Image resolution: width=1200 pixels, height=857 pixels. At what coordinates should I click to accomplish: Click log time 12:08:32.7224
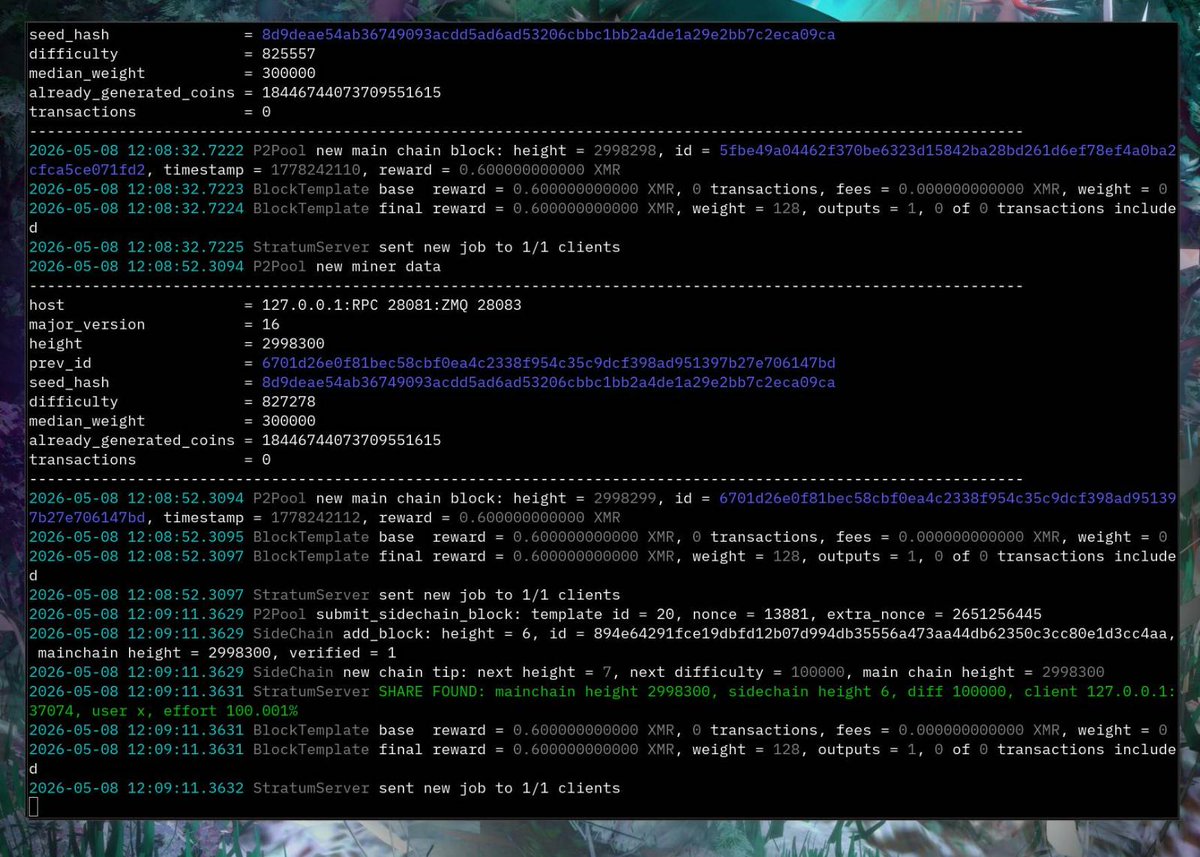coord(186,209)
